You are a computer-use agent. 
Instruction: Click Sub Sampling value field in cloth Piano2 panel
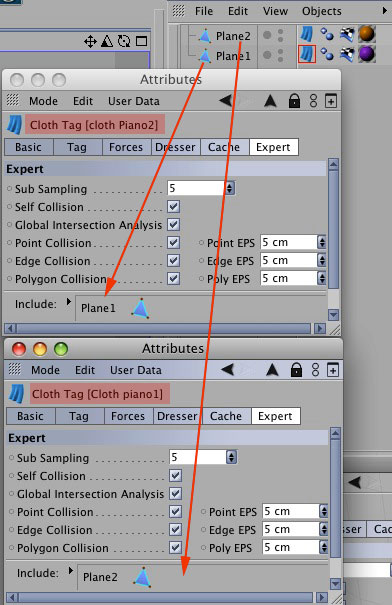pos(196,188)
